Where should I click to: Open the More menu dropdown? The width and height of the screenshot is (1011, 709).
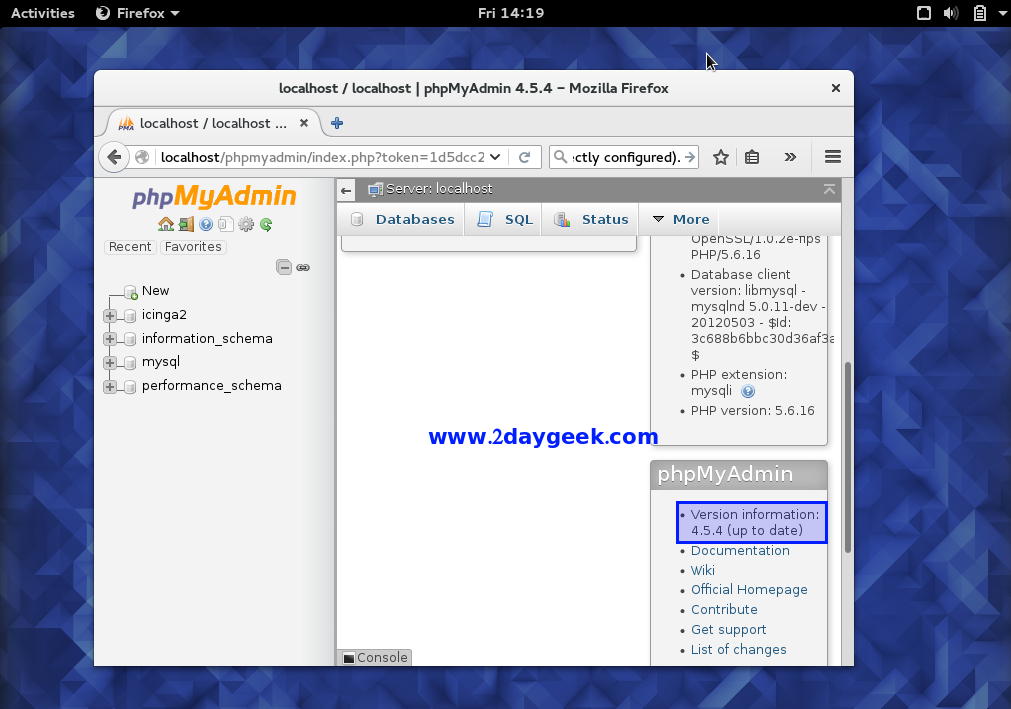click(681, 219)
